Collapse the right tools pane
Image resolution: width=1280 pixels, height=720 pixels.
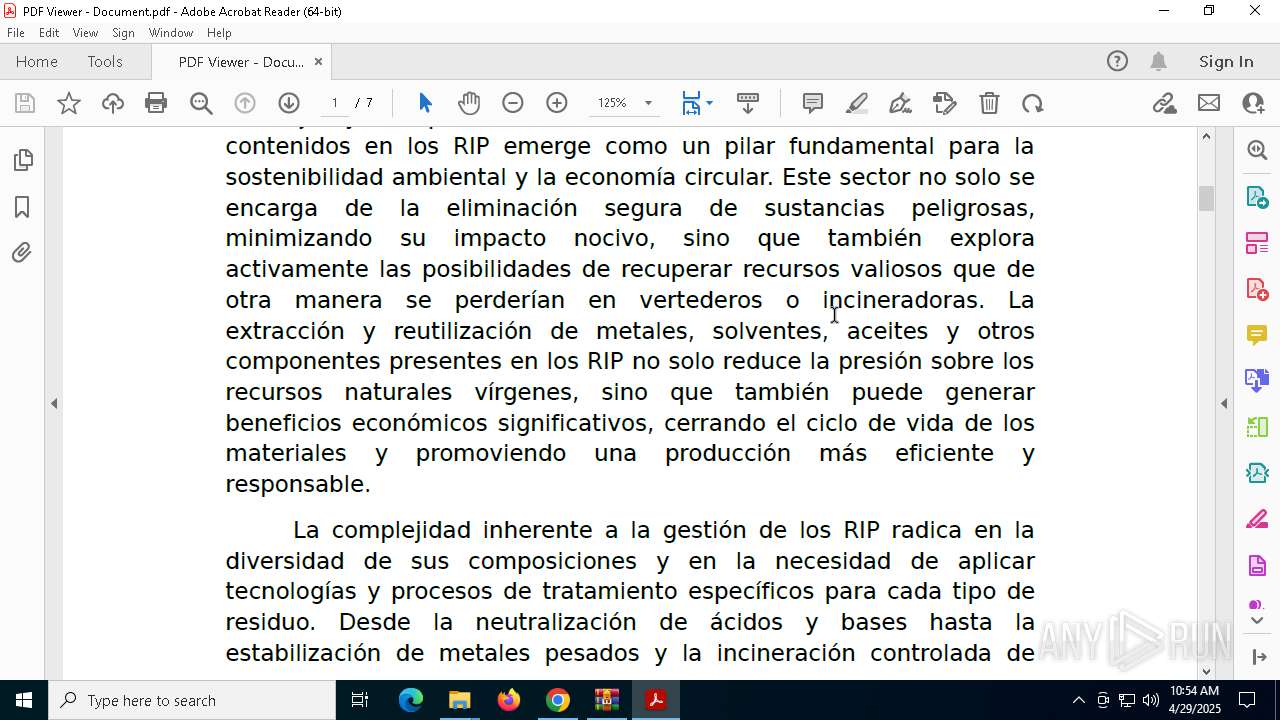[x=1224, y=403]
